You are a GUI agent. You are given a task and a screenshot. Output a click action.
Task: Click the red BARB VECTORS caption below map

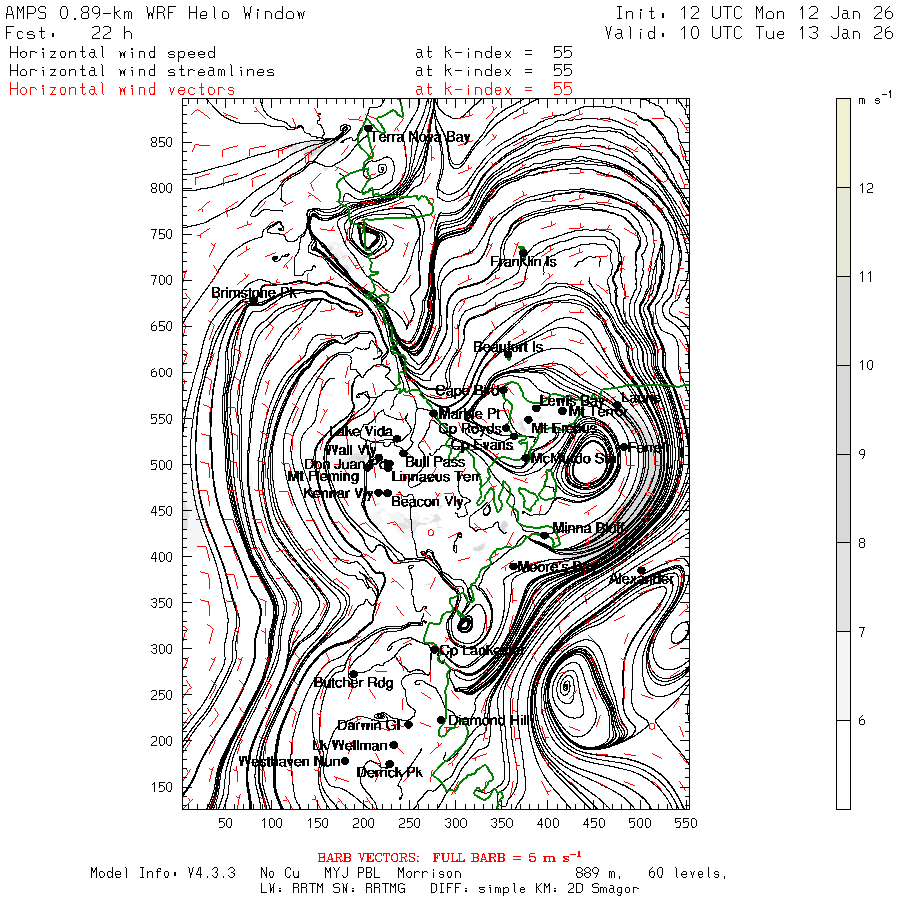coord(449,857)
